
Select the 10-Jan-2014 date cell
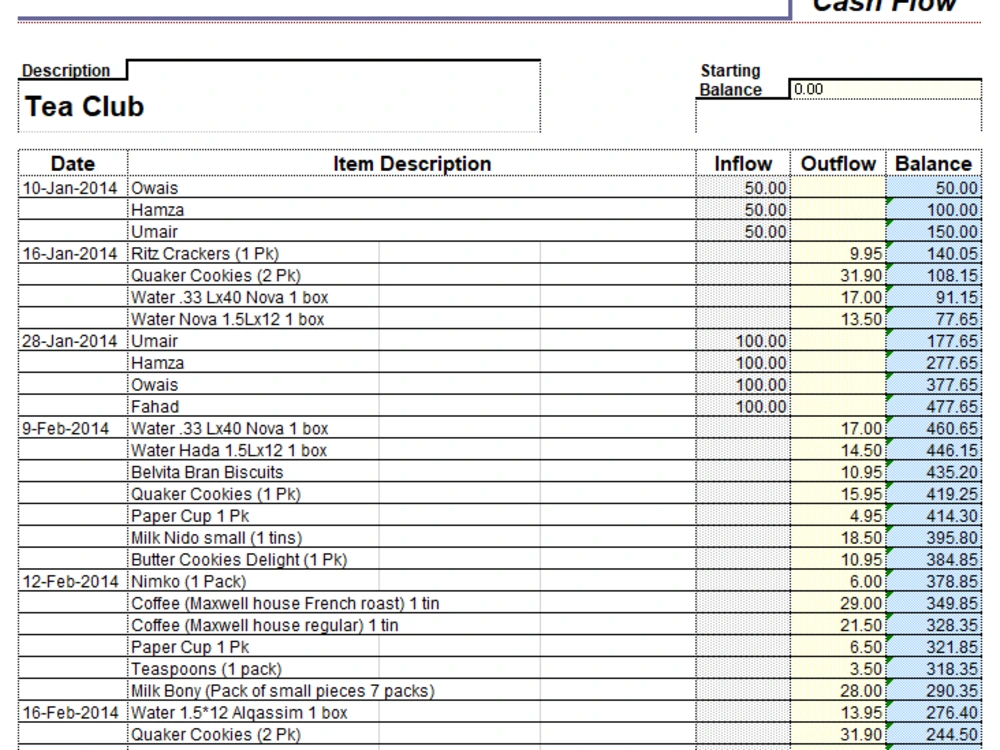73,188
